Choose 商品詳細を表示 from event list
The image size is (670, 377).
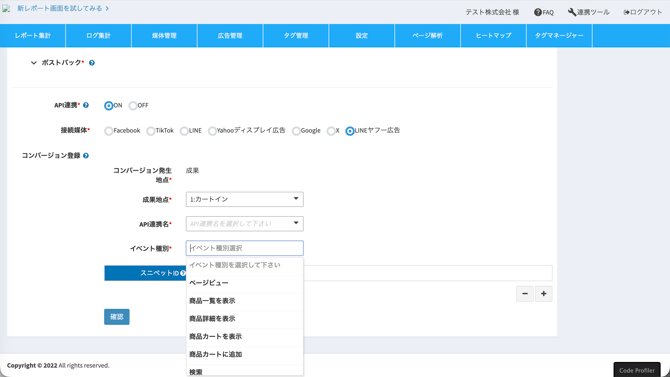[x=244, y=319]
